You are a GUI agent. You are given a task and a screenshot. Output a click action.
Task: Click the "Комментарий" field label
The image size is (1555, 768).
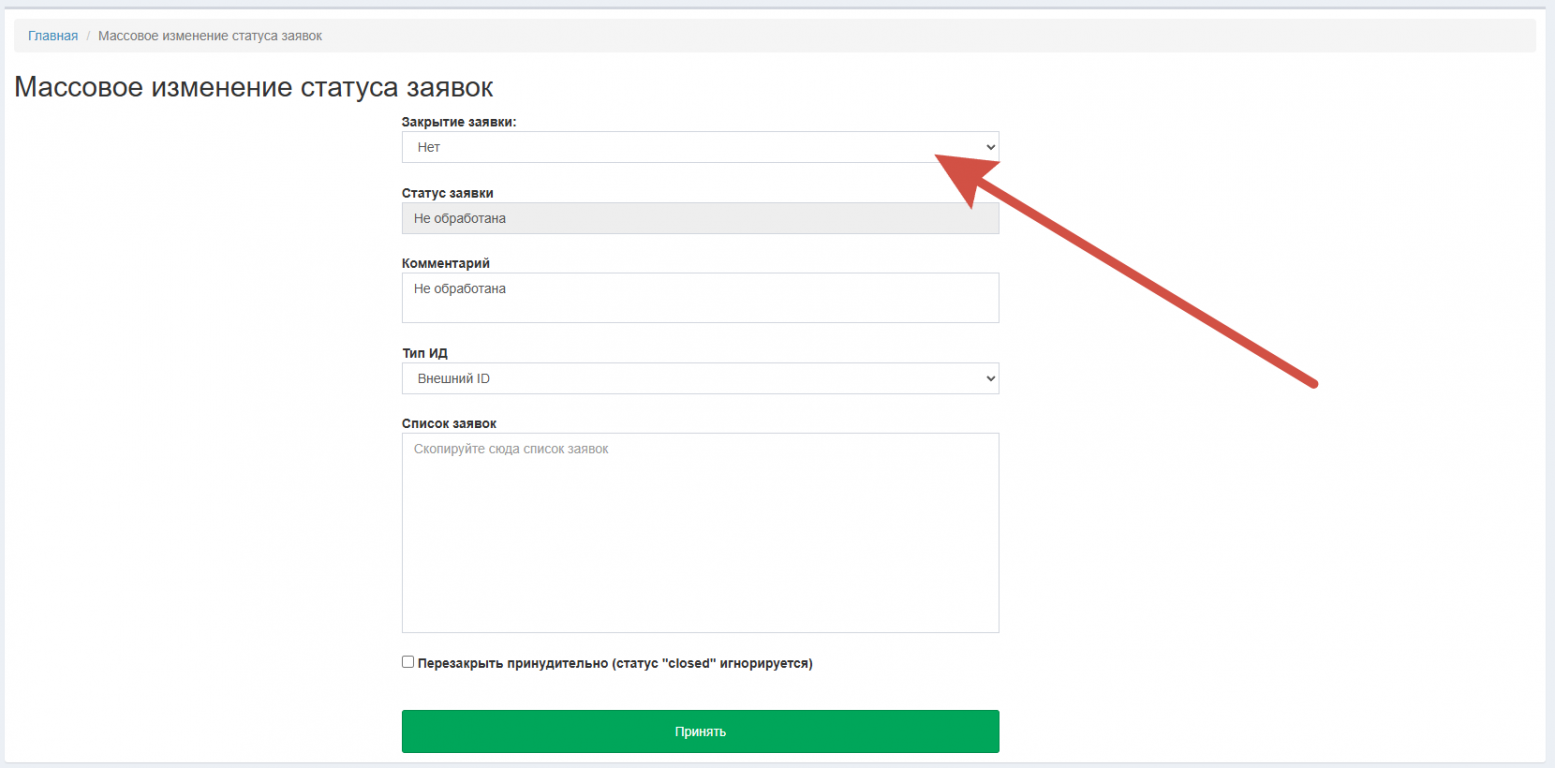[446, 263]
